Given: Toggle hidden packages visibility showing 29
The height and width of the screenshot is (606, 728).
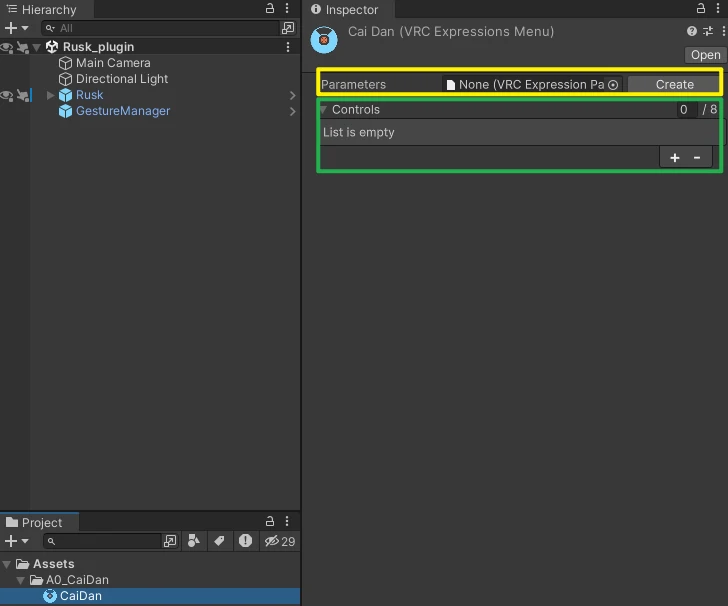Looking at the screenshot, I should pos(279,541).
